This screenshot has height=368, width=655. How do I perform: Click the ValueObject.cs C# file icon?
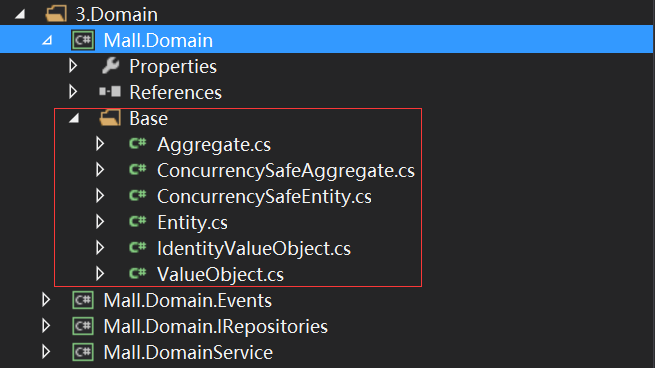click(137, 274)
